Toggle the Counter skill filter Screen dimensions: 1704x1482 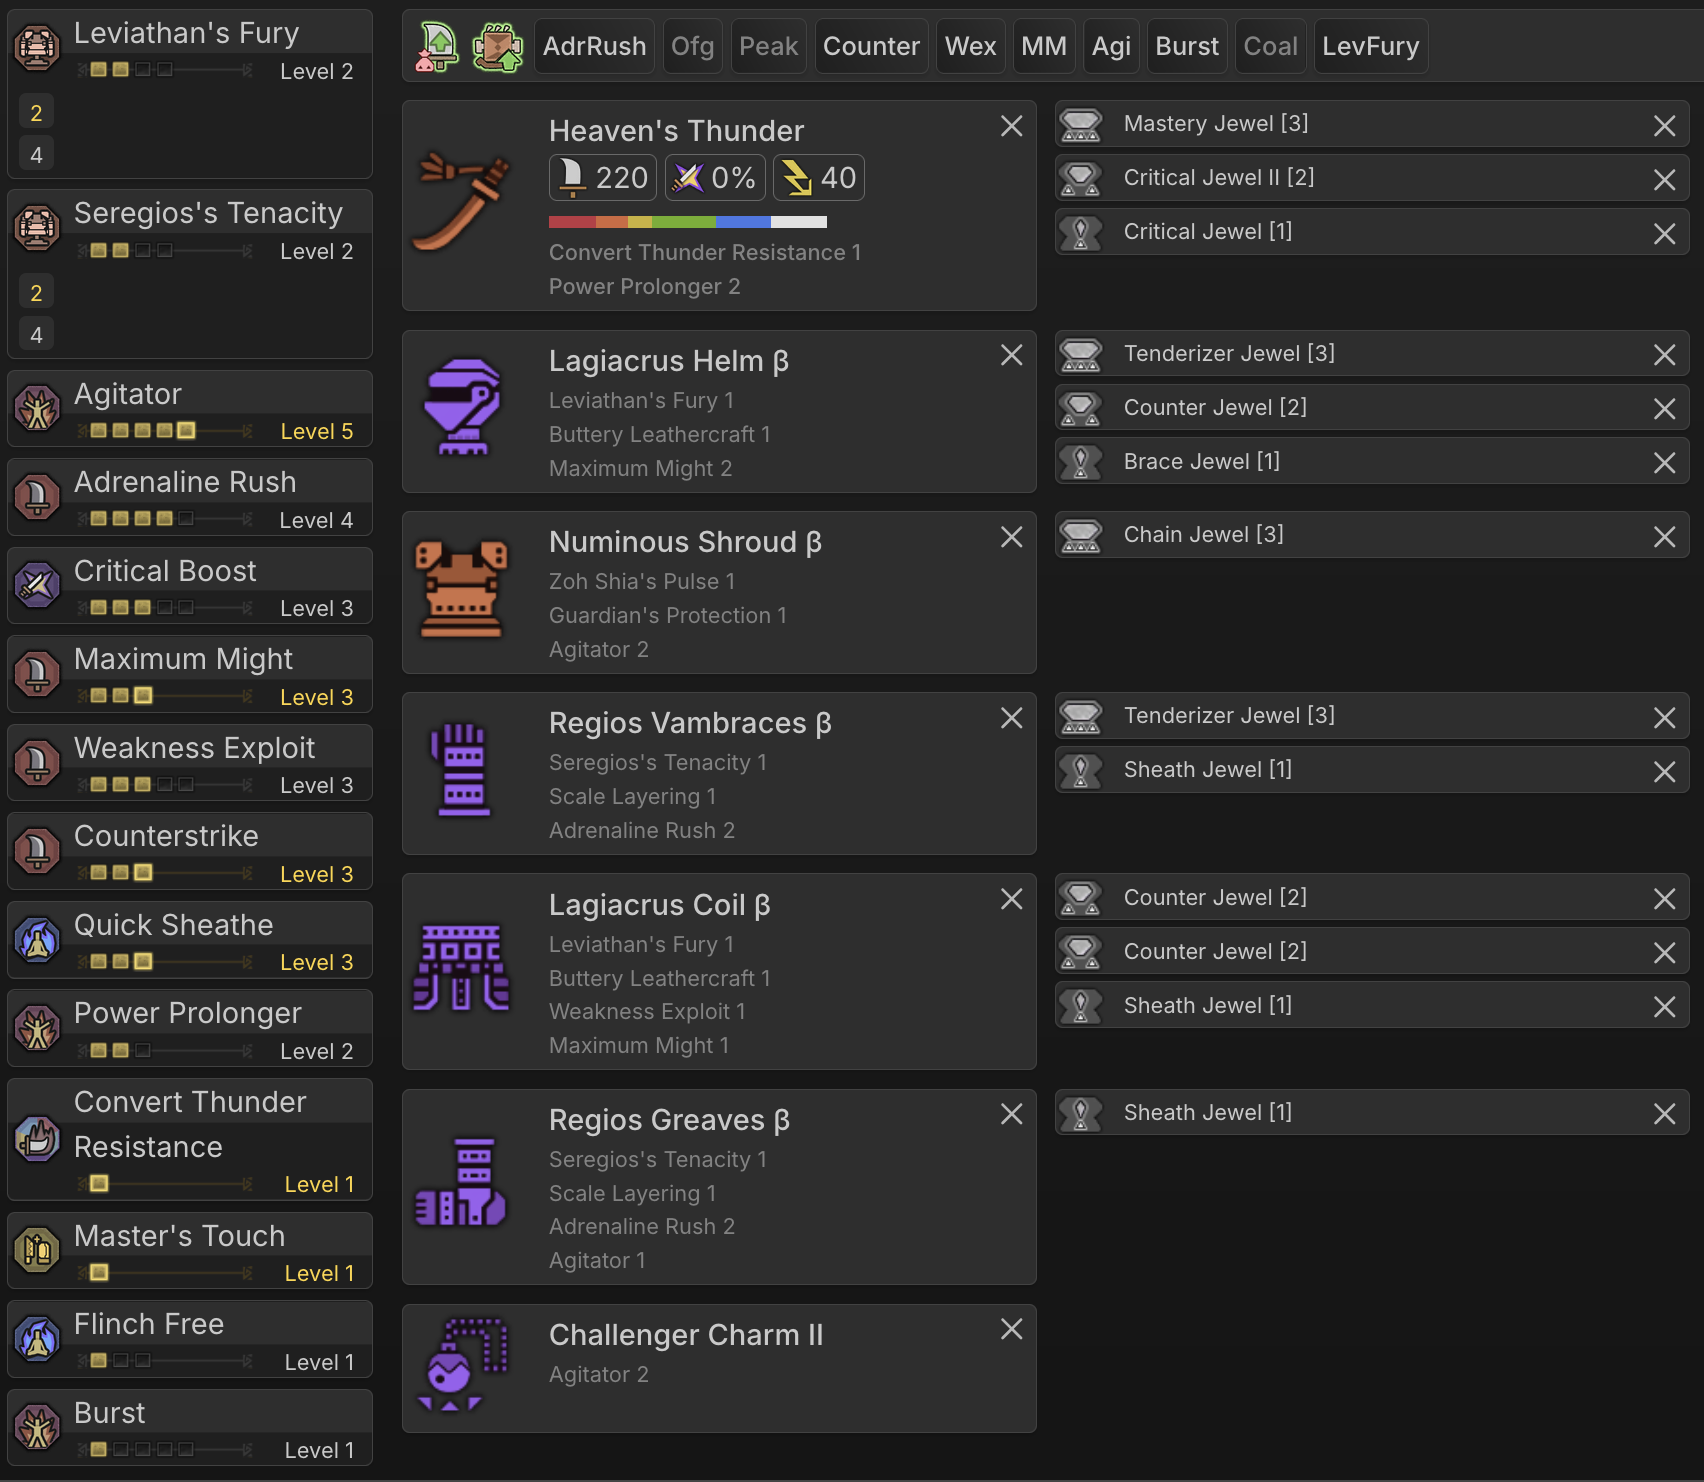[871, 46]
